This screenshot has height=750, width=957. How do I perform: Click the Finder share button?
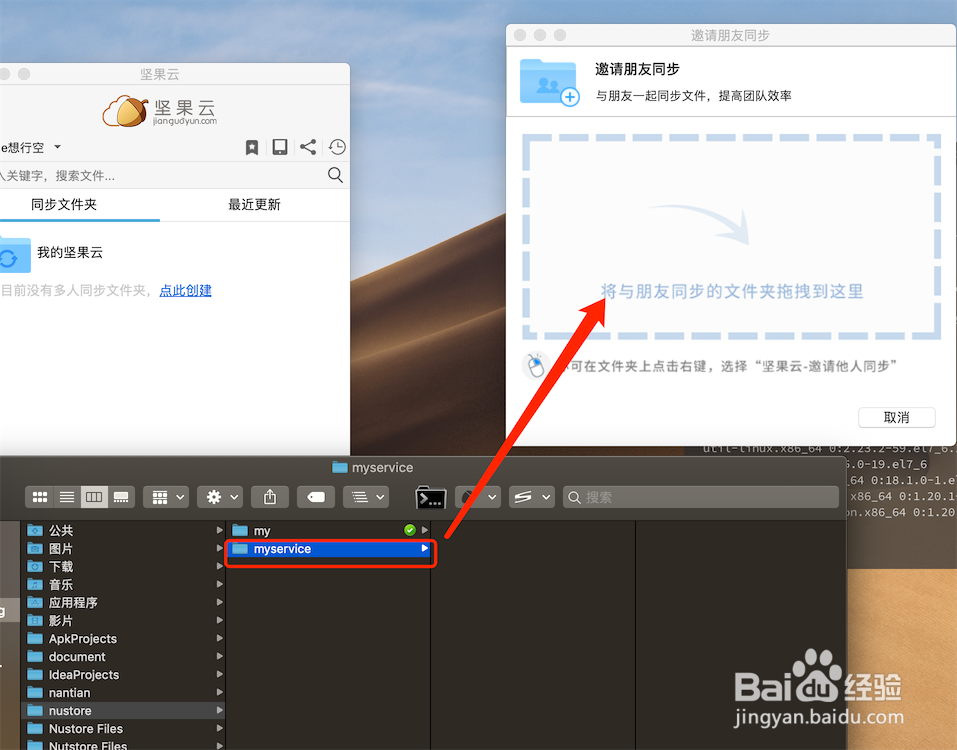tap(270, 497)
